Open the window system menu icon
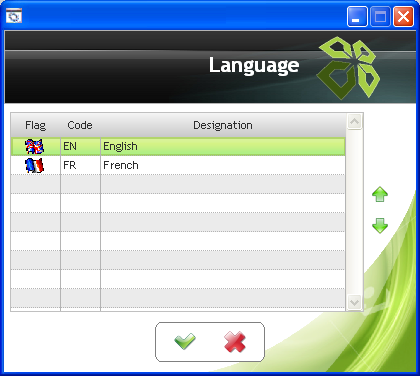 pyautogui.click(x=14, y=16)
